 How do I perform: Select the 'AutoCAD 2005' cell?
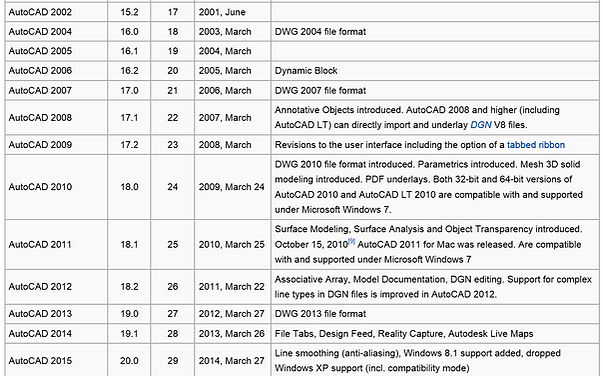(56, 51)
